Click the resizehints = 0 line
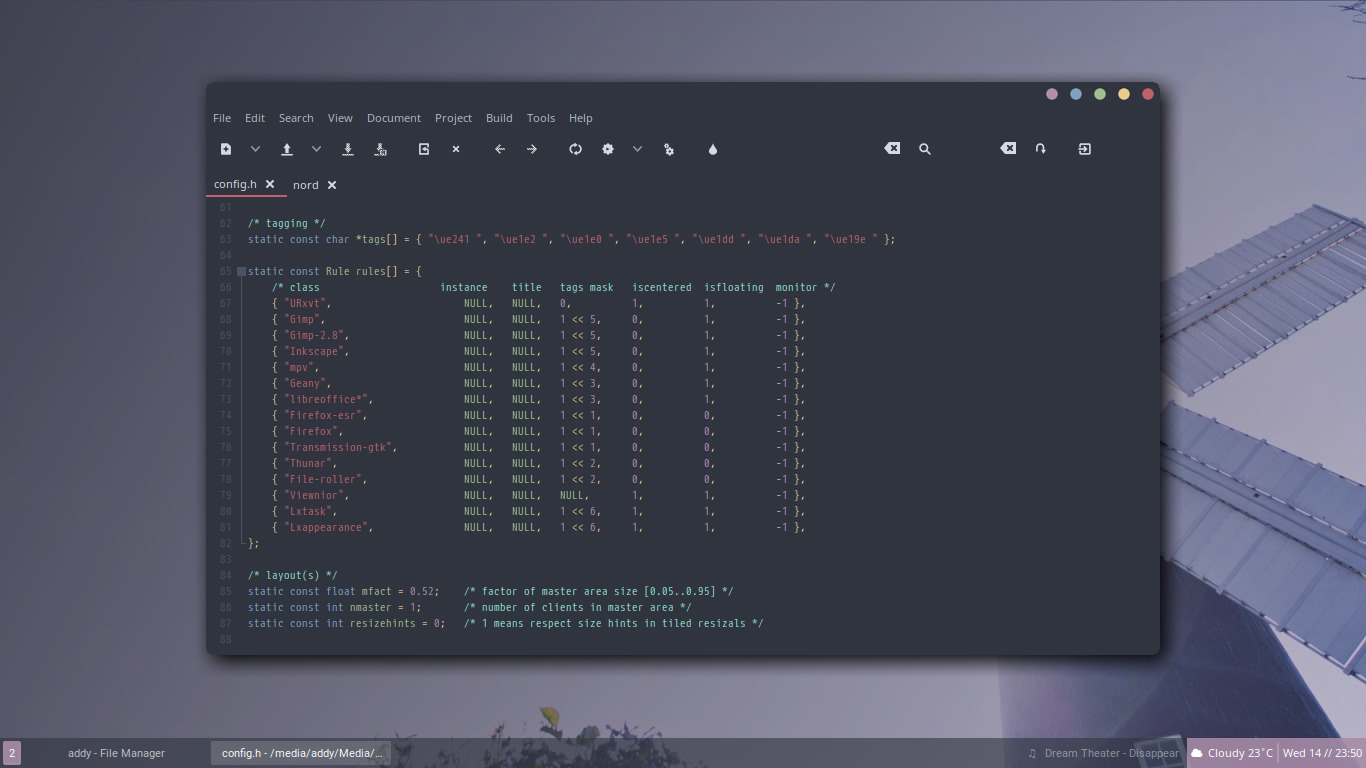This screenshot has height=768, width=1366. point(505,623)
